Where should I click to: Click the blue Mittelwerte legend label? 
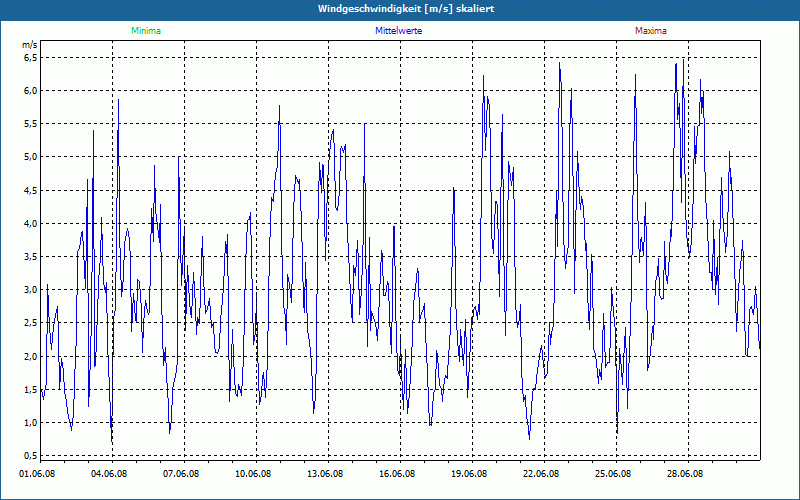click(398, 31)
